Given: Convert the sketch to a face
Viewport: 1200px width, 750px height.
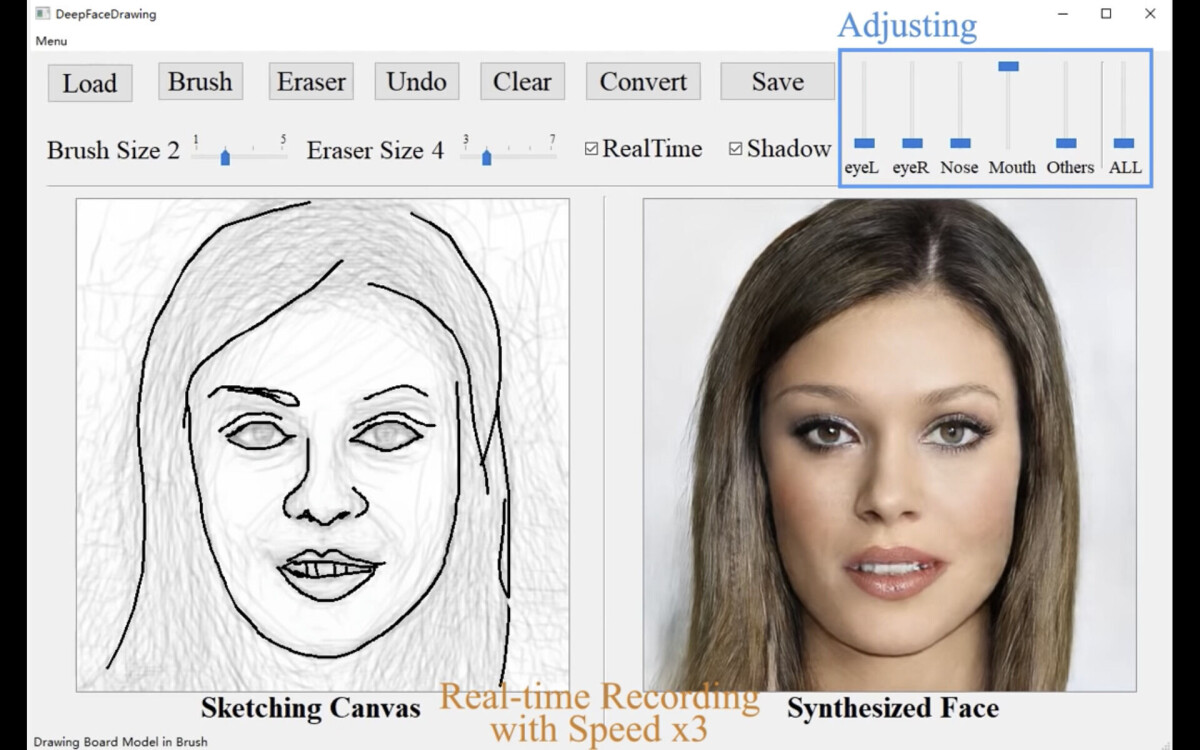Looking at the screenshot, I should pyautogui.click(x=643, y=81).
